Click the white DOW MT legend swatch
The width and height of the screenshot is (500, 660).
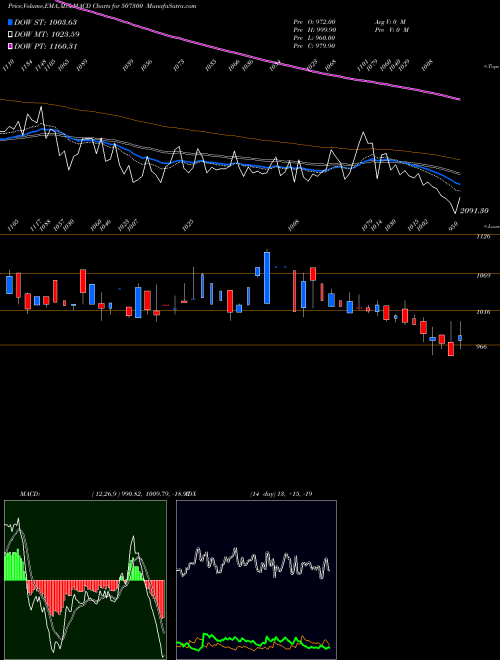[x=11, y=34]
